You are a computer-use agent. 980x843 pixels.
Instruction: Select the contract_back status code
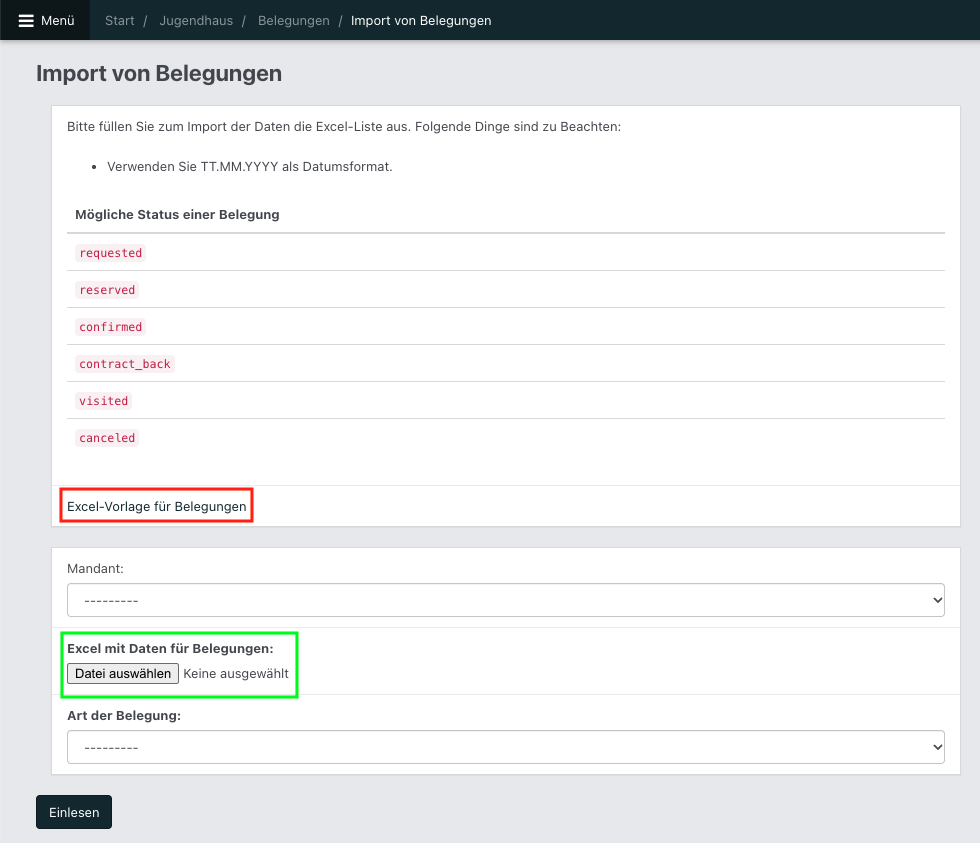point(124,364)
